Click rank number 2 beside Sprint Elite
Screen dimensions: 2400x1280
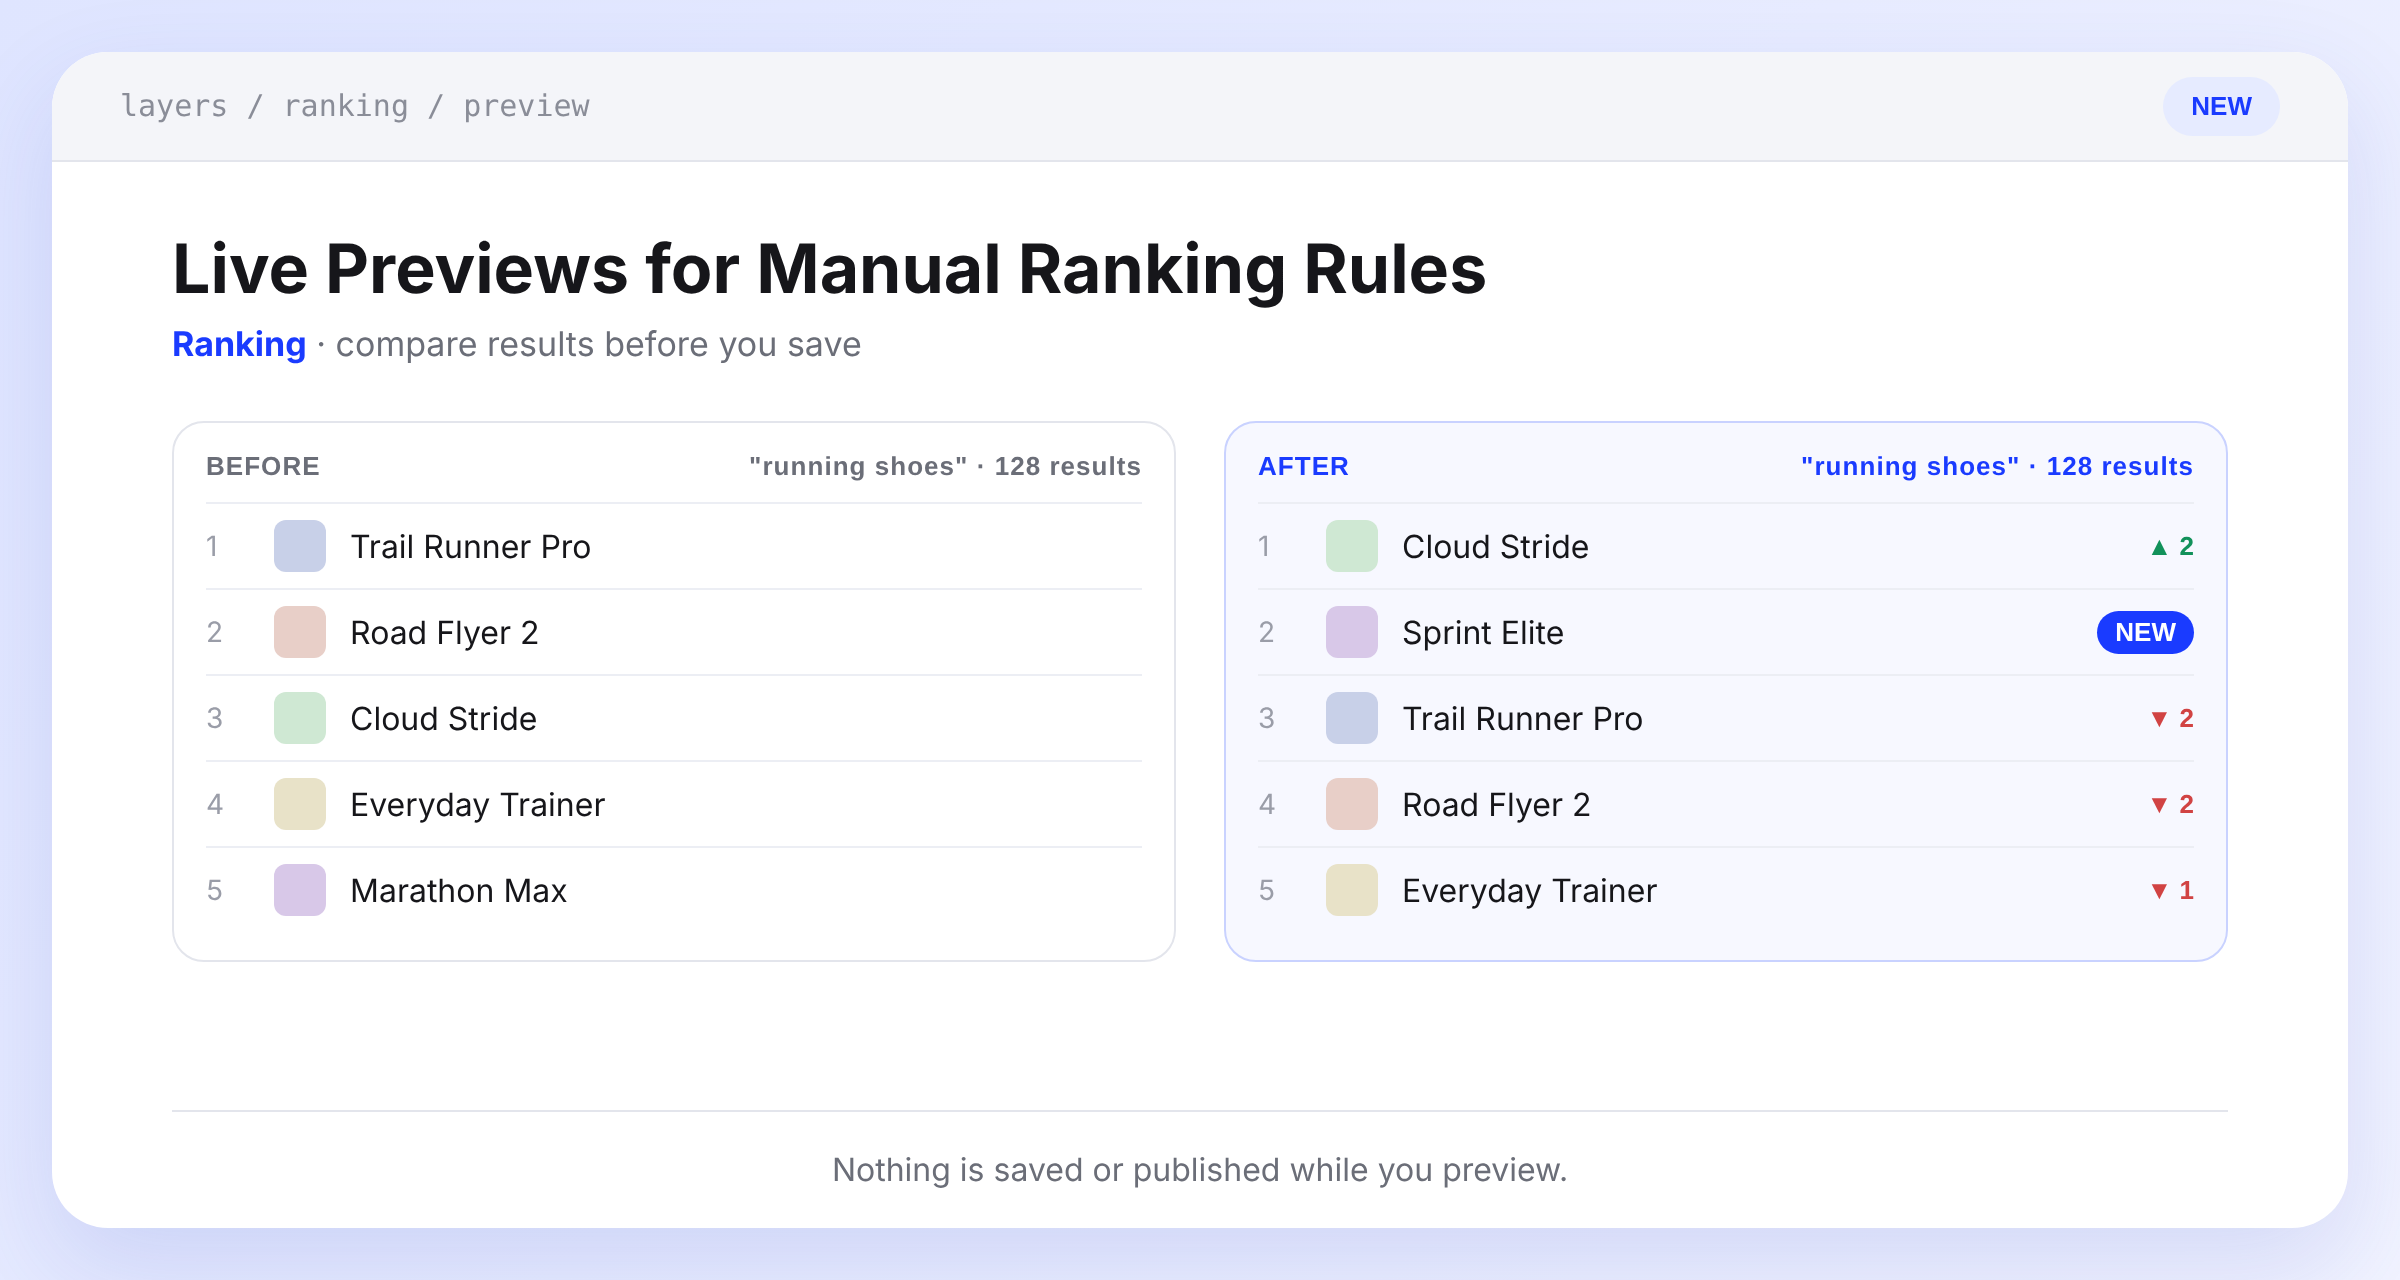coord(1266,632)
